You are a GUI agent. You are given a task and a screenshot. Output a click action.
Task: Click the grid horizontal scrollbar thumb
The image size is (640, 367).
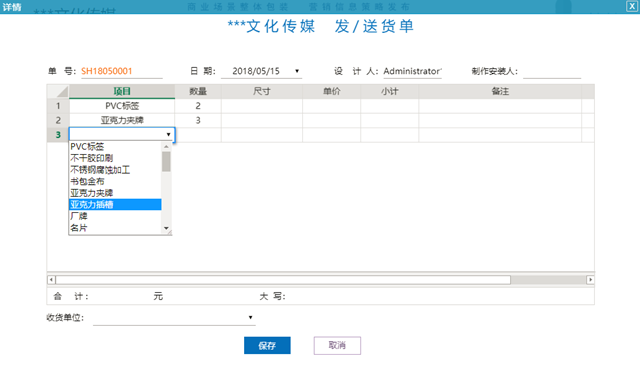pyautogui.click(x=283, y=280)
